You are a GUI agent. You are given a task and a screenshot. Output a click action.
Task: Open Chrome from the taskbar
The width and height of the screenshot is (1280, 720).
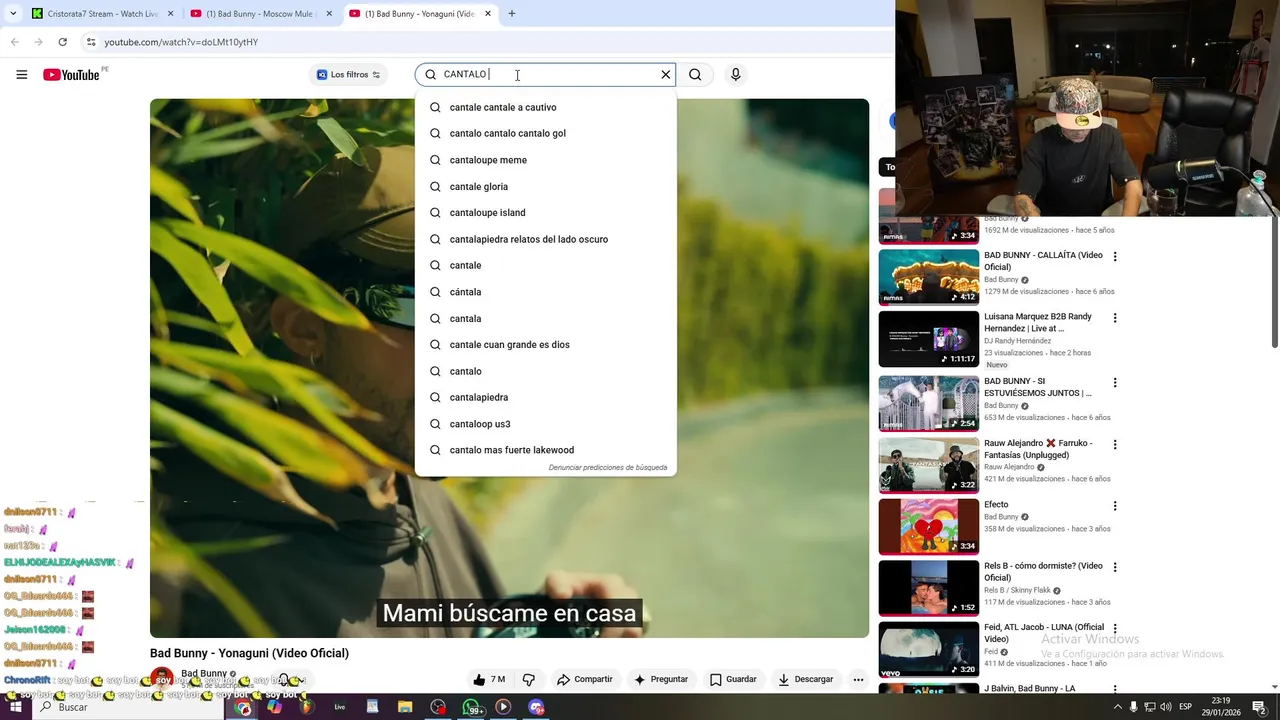click(x=243, y=707)
